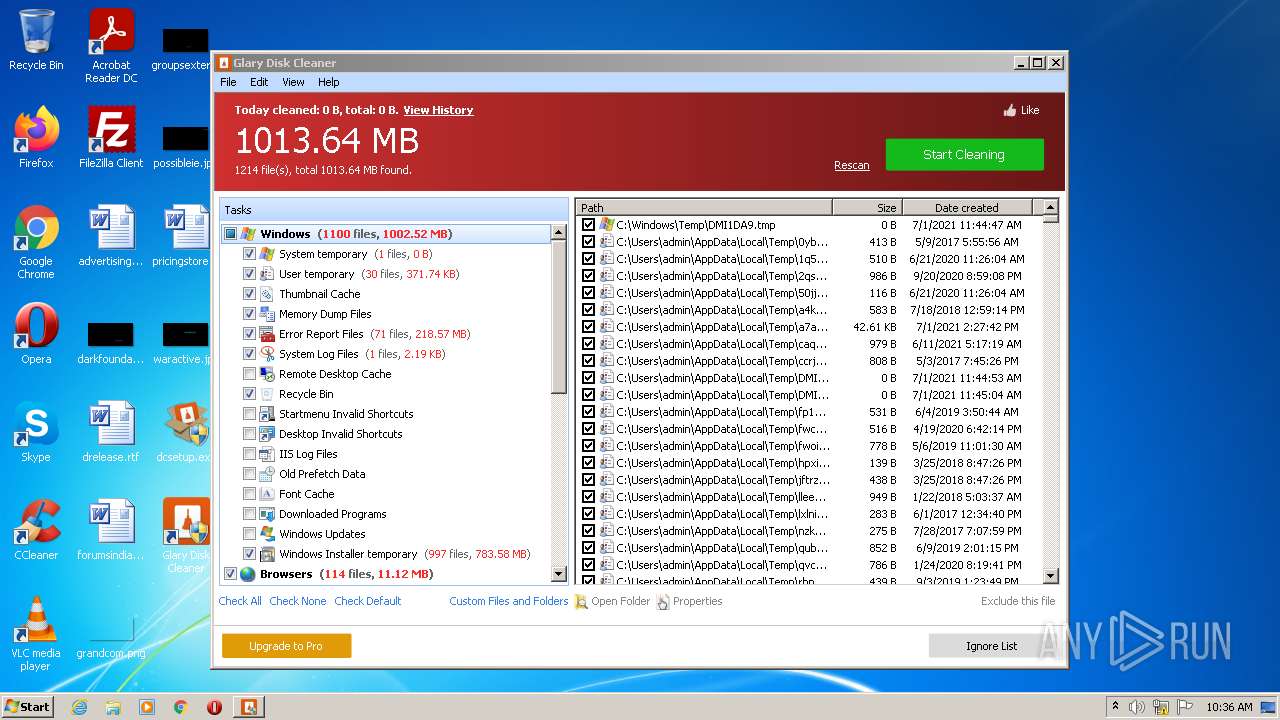Click the Properties icon
This screenshot has height=720, width=1280.
(x=663, y=602)
